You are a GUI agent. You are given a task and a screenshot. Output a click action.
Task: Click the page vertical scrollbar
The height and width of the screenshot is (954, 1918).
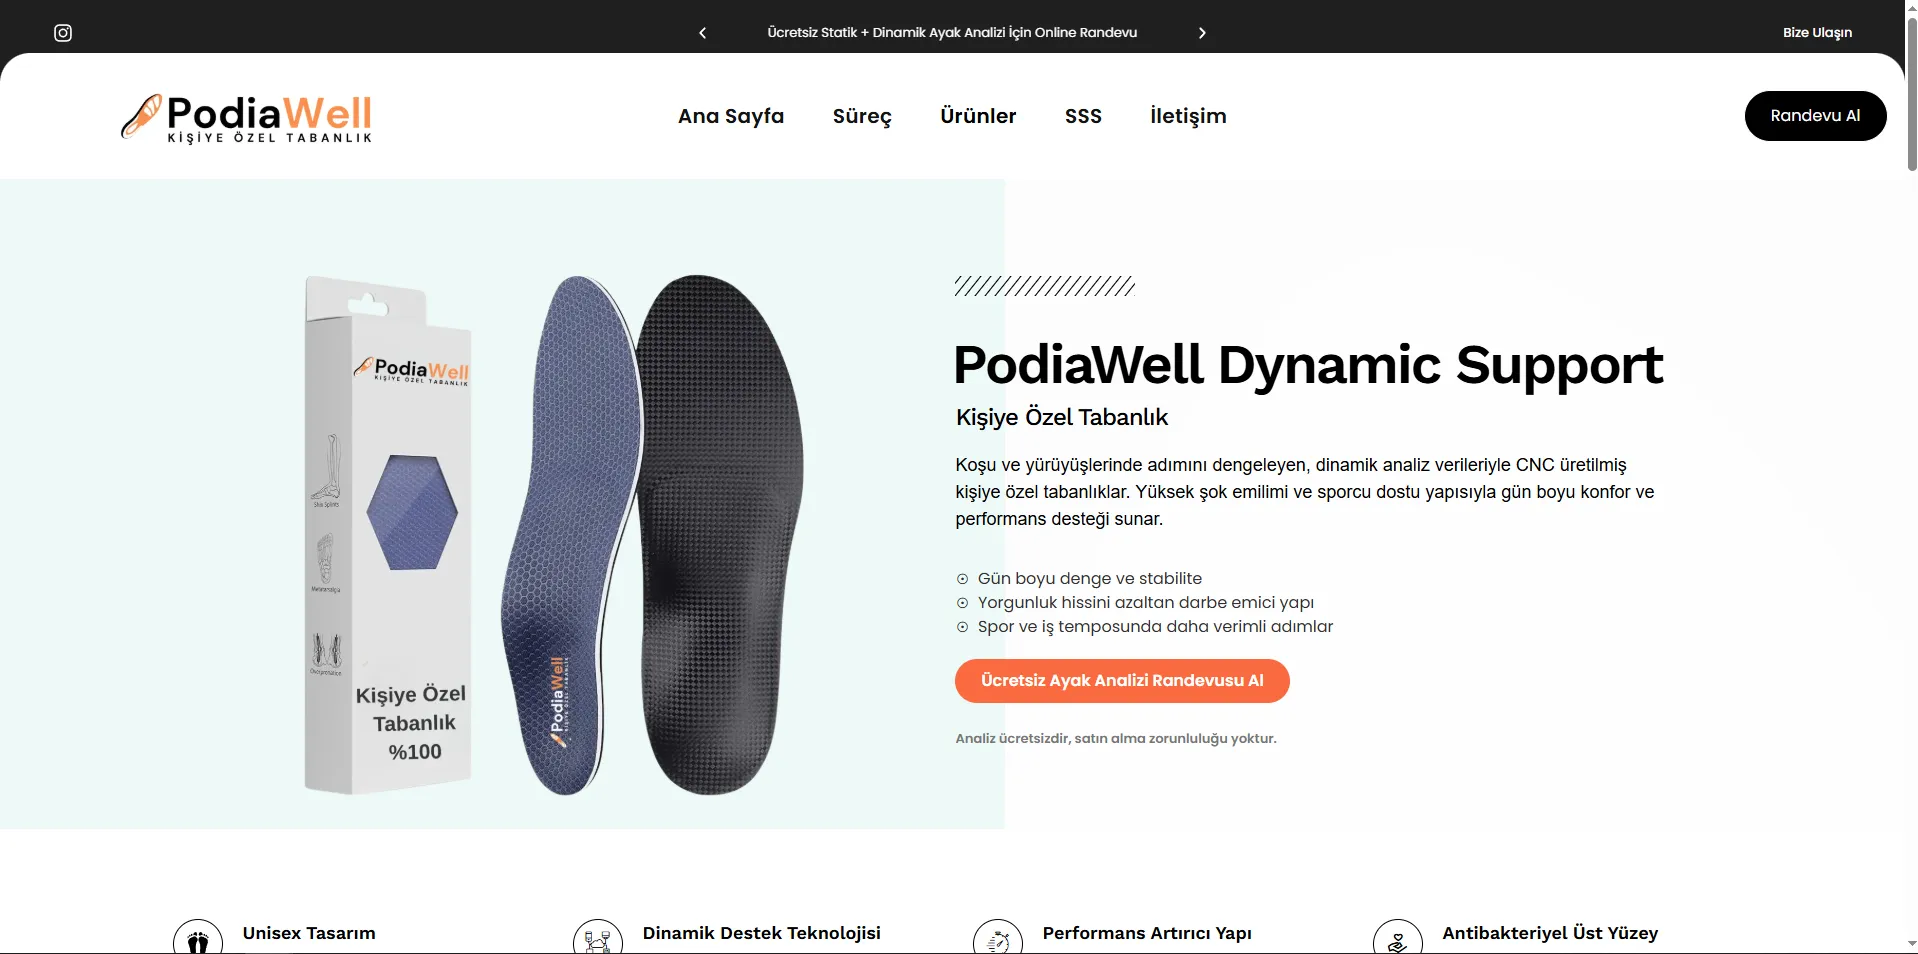1911,477
